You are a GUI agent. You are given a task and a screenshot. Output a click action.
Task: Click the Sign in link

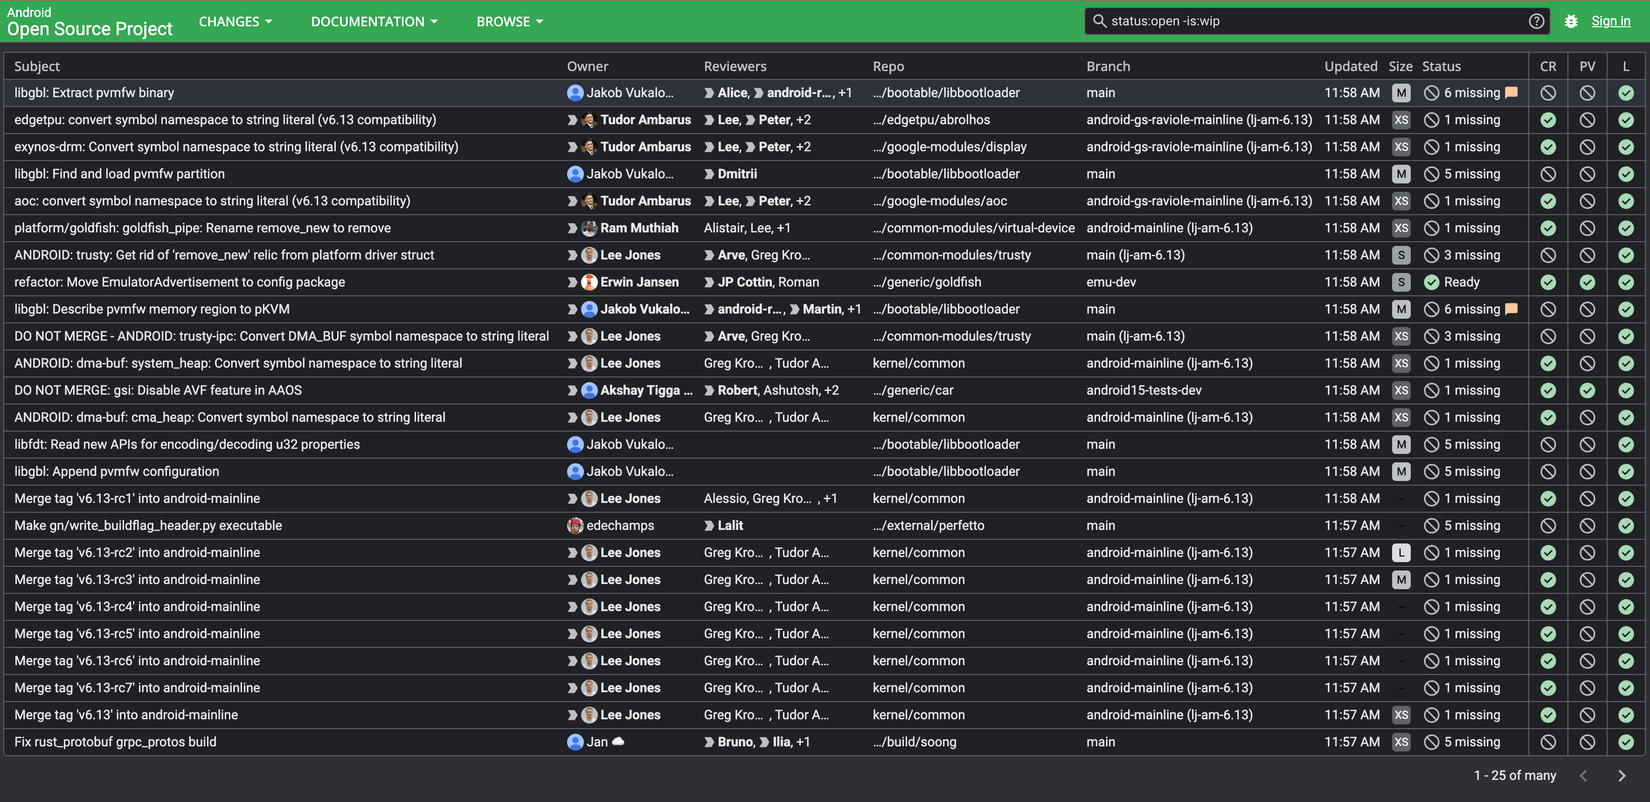[x=1610, y=21]
